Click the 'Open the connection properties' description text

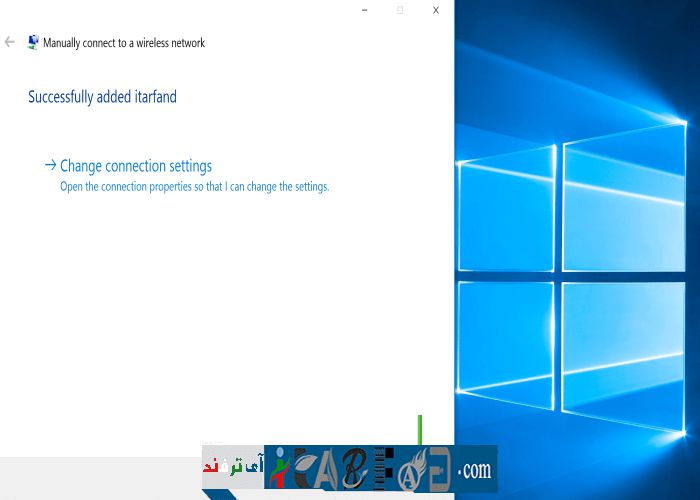(x=194, y=187)
